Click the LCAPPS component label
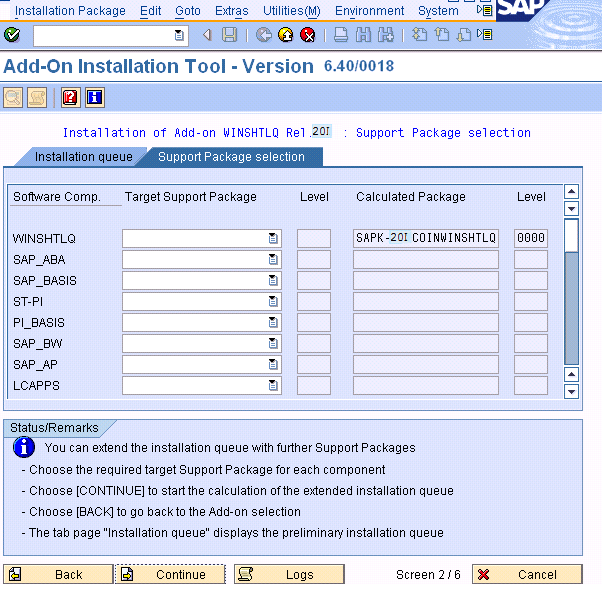 [x=36, y=385]
